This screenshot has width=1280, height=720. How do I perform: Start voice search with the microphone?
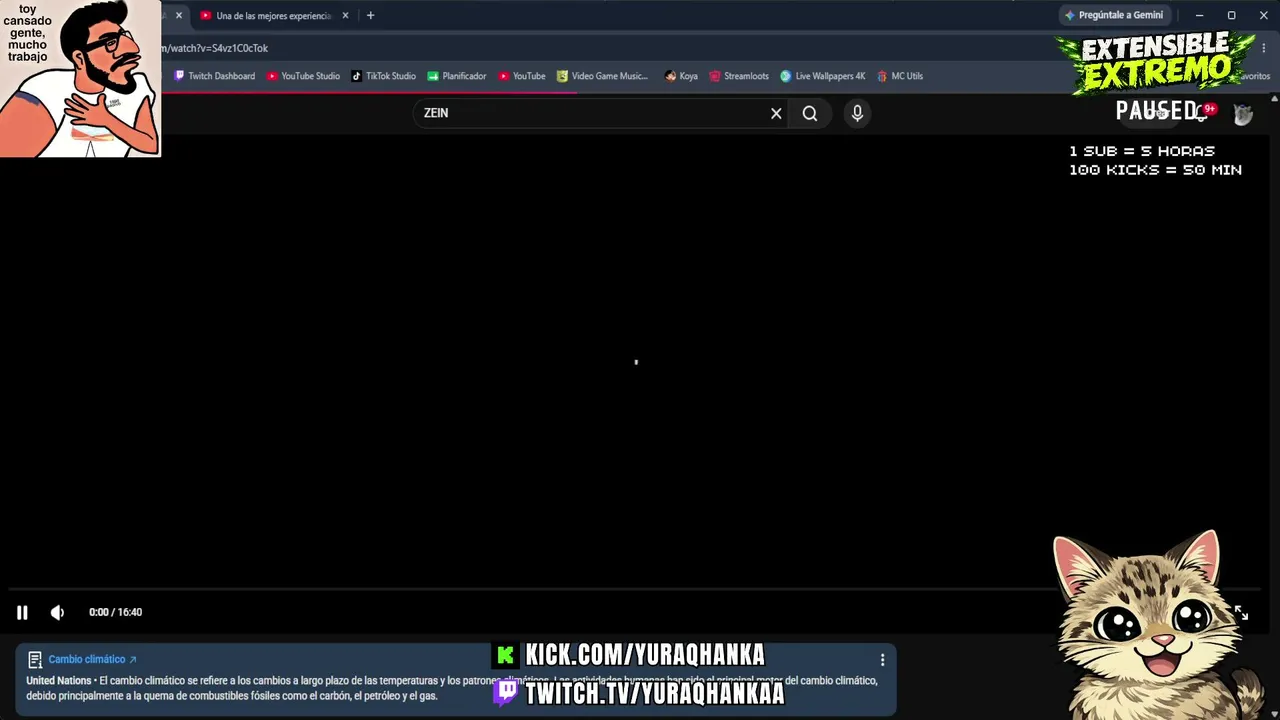857,113
